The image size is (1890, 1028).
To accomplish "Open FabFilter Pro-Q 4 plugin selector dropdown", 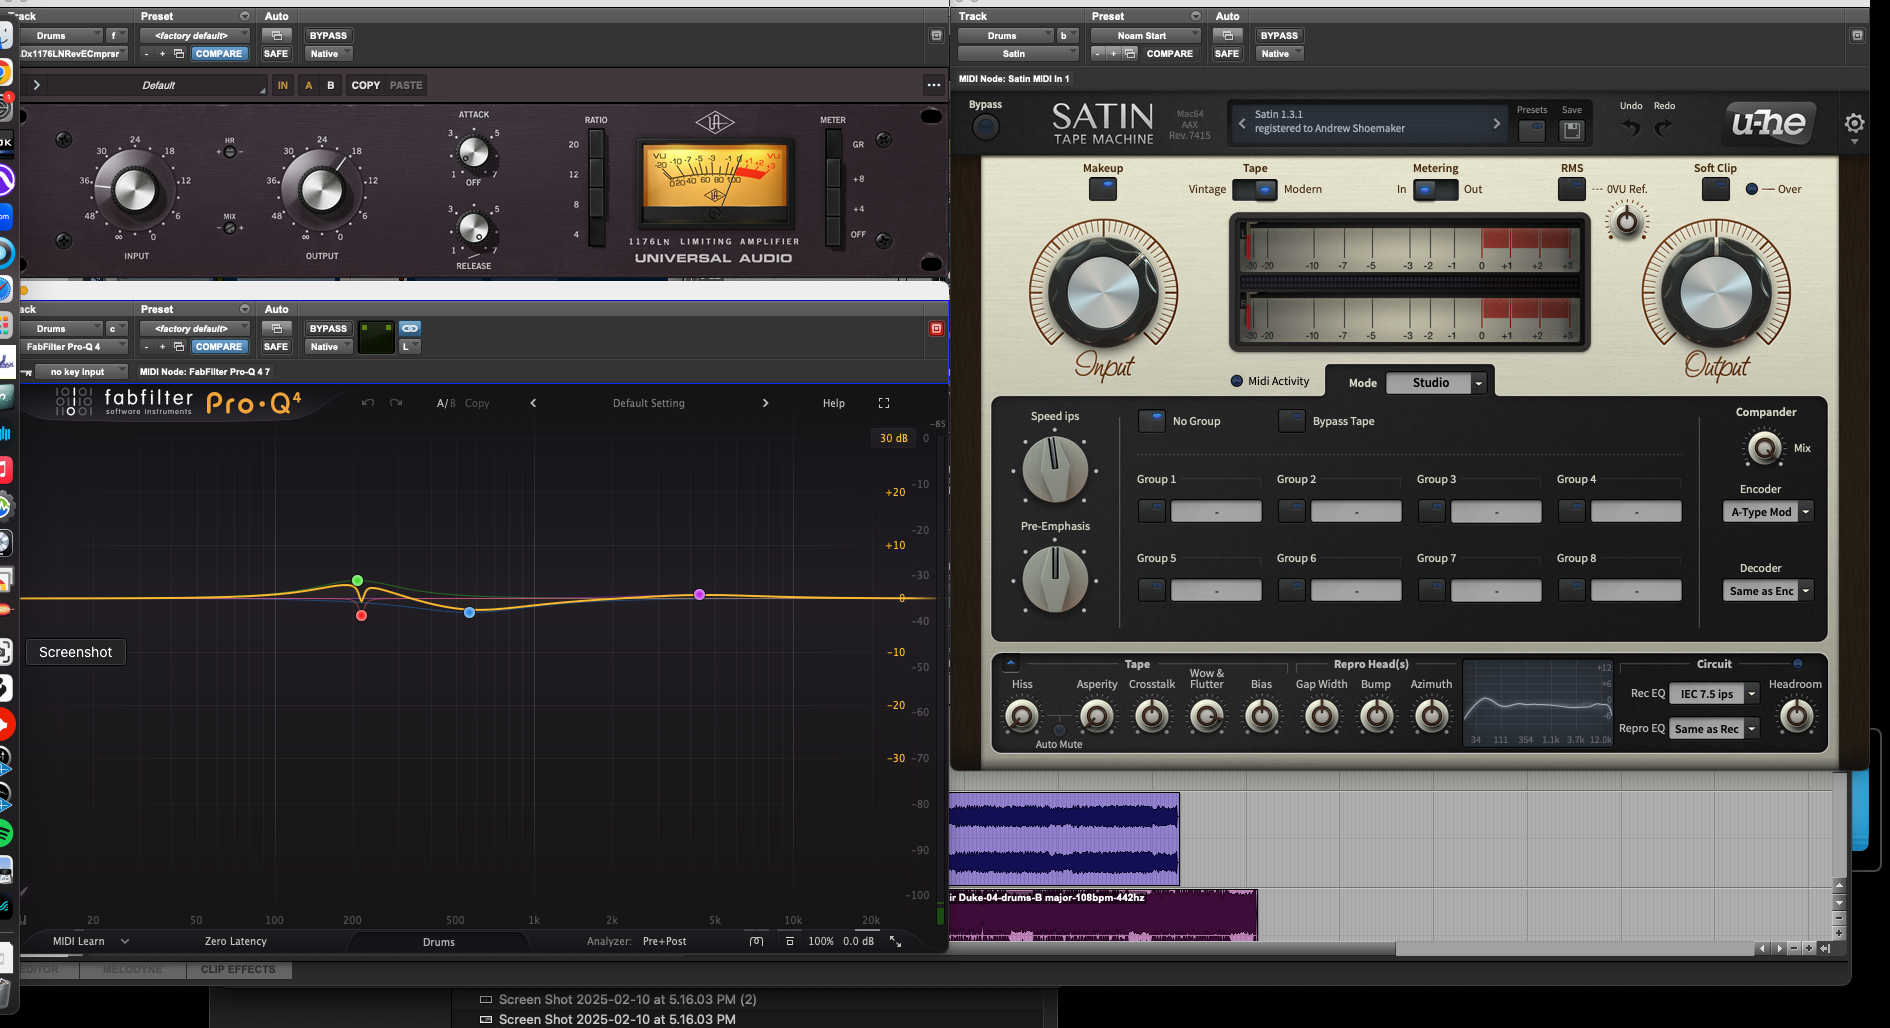I will [74, 347].
